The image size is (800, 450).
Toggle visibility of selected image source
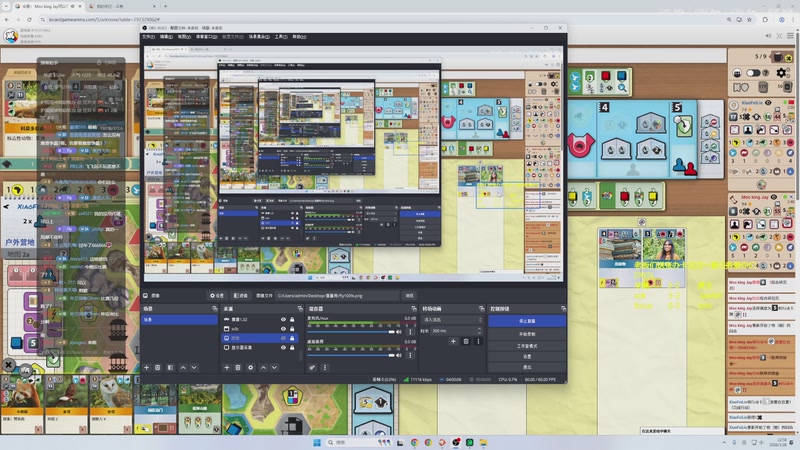283,338
